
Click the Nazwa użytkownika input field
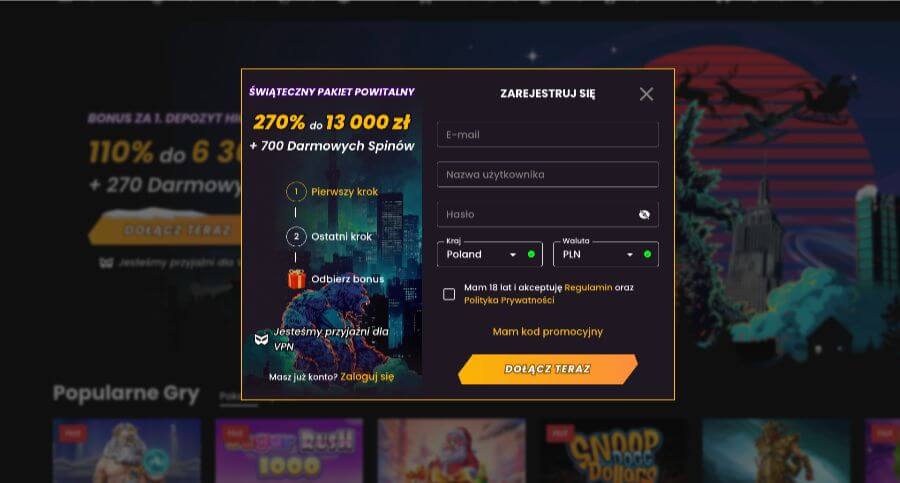tap(548, 174)
